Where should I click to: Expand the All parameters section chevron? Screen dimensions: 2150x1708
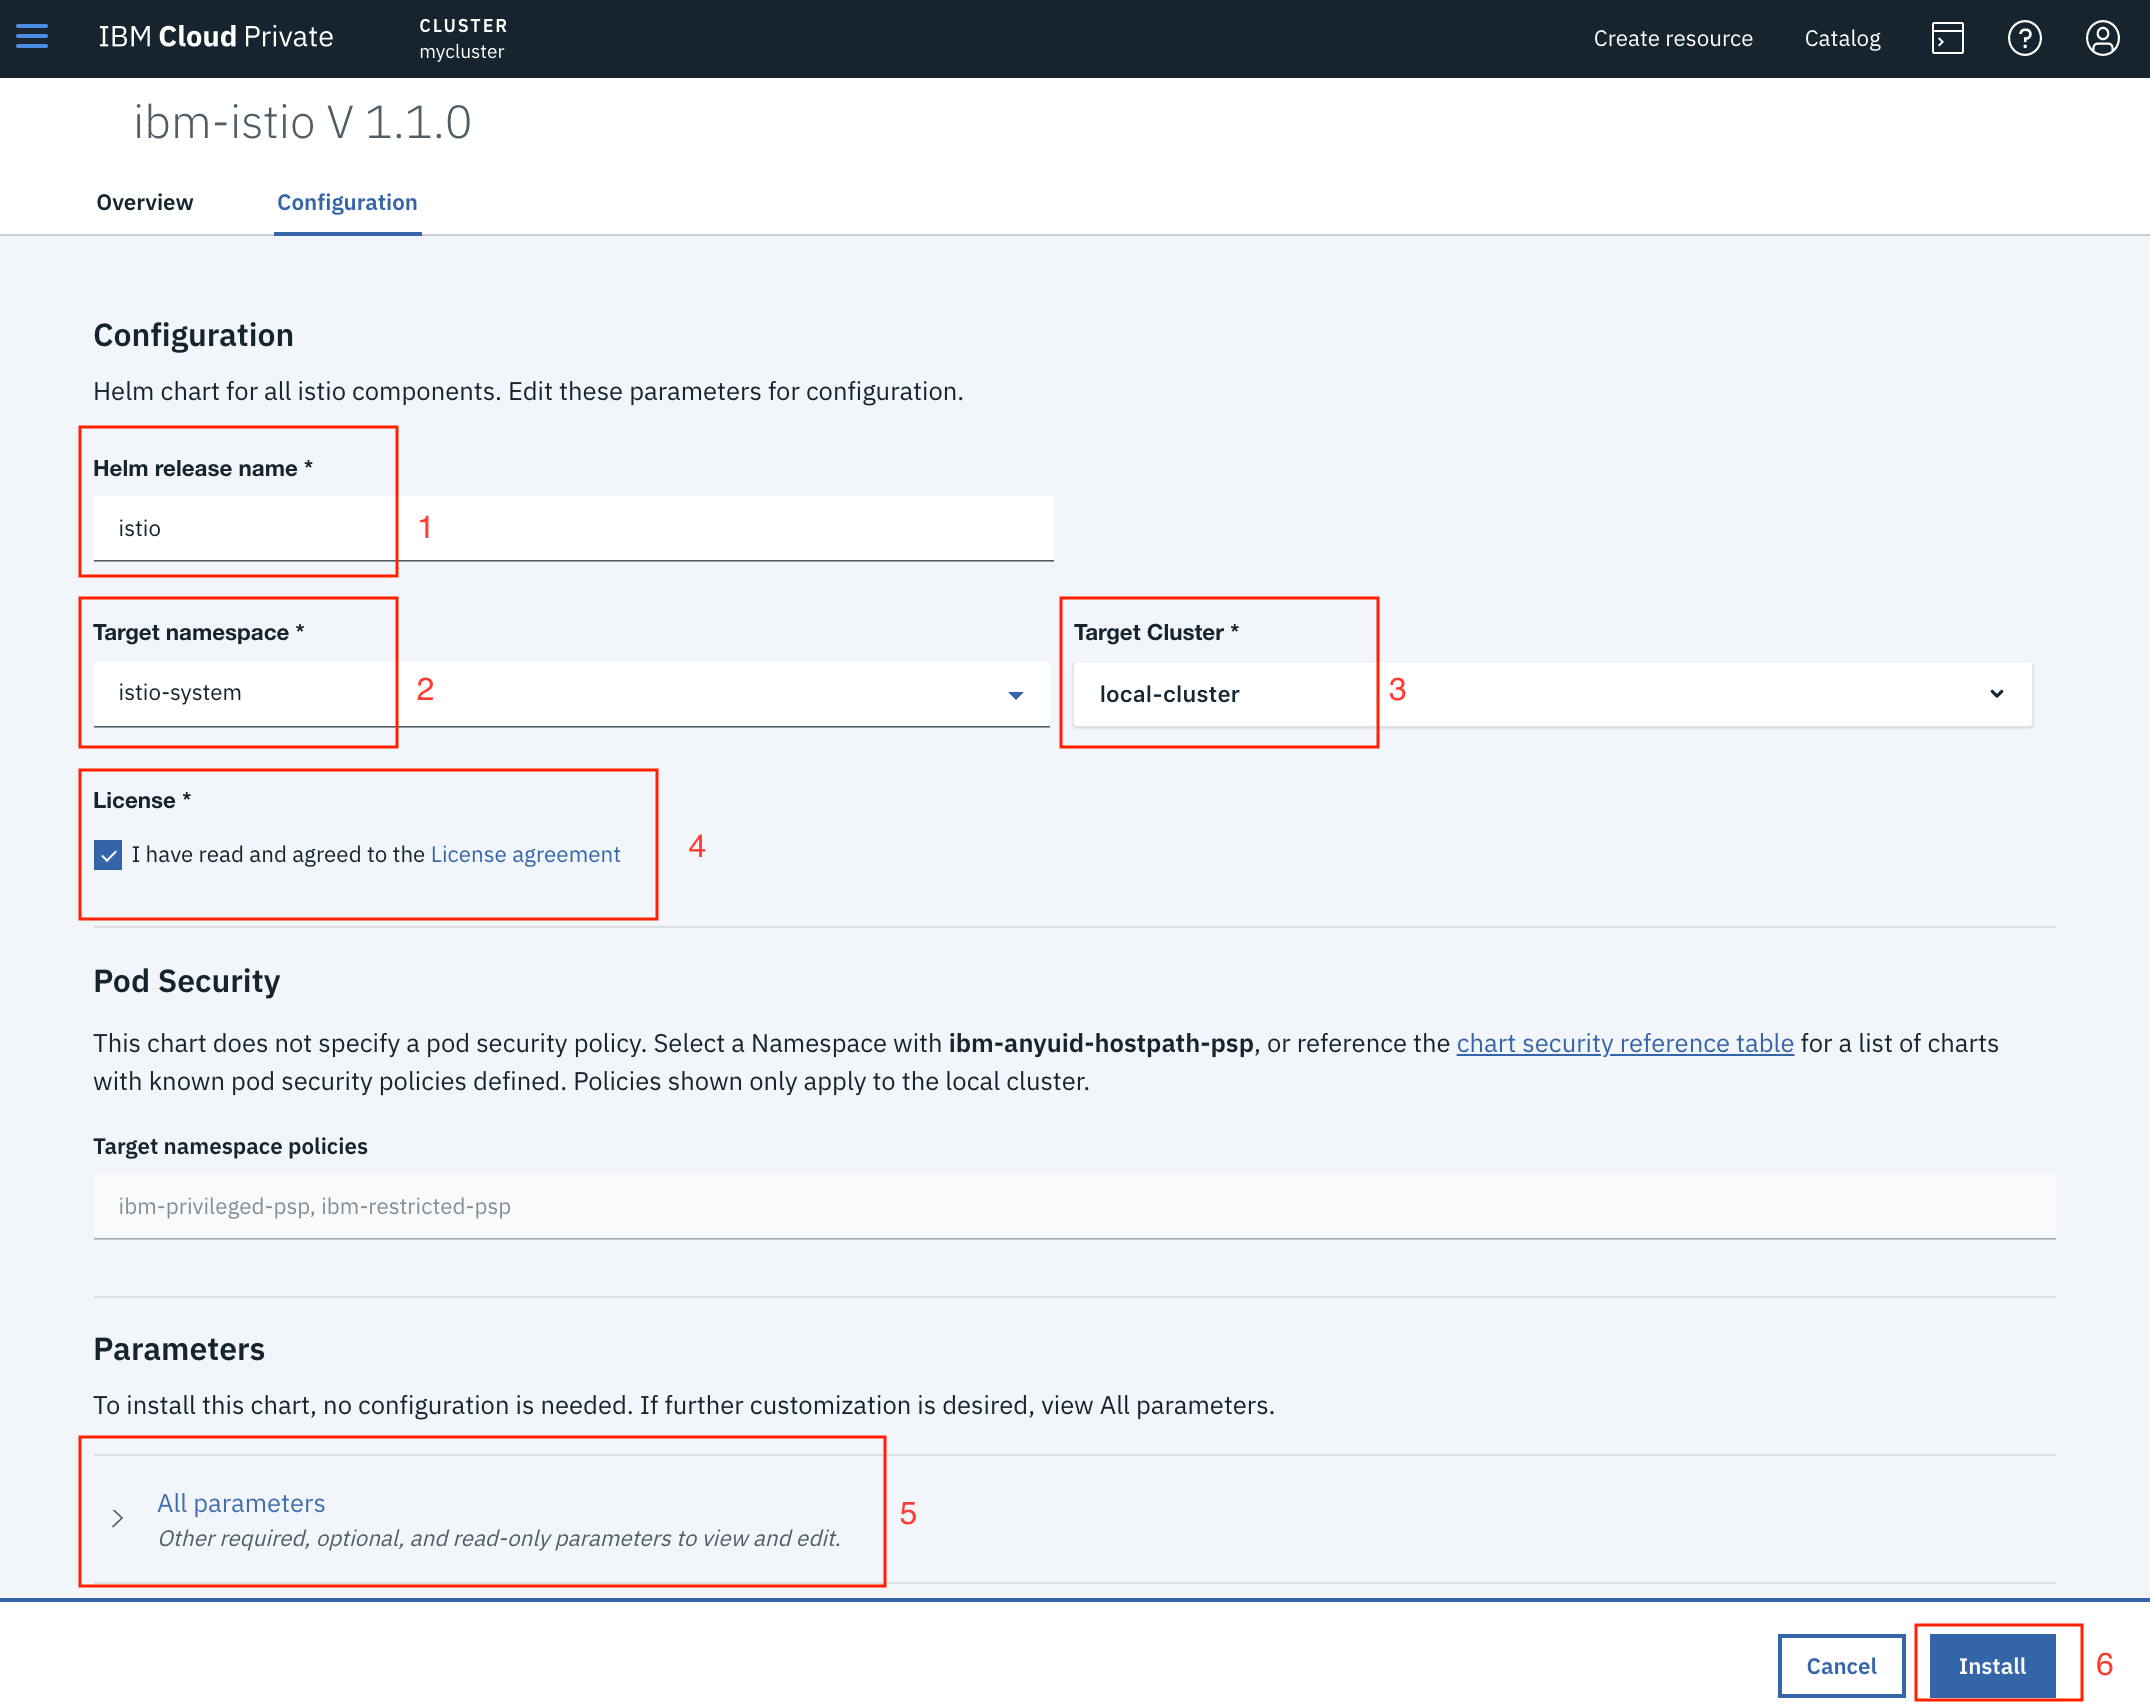(118, 1518)
